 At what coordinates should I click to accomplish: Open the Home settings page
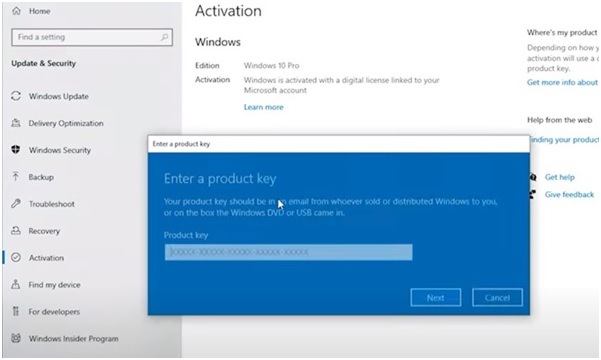tap(39, 11)
